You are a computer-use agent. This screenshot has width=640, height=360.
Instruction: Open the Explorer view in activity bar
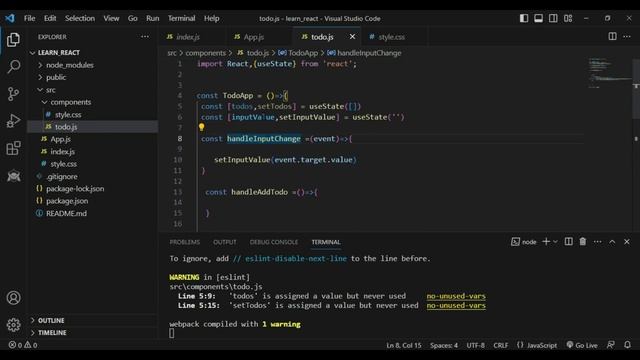point(13,40)
